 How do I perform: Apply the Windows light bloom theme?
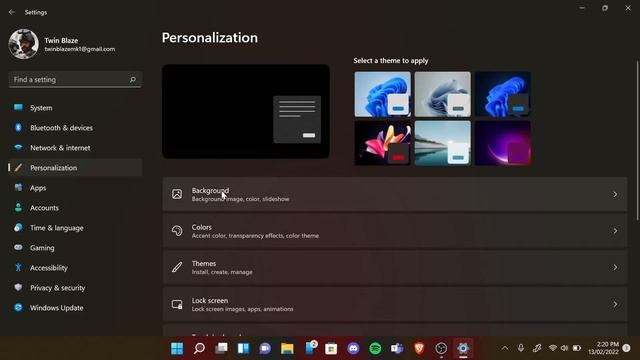click(382, 94)
